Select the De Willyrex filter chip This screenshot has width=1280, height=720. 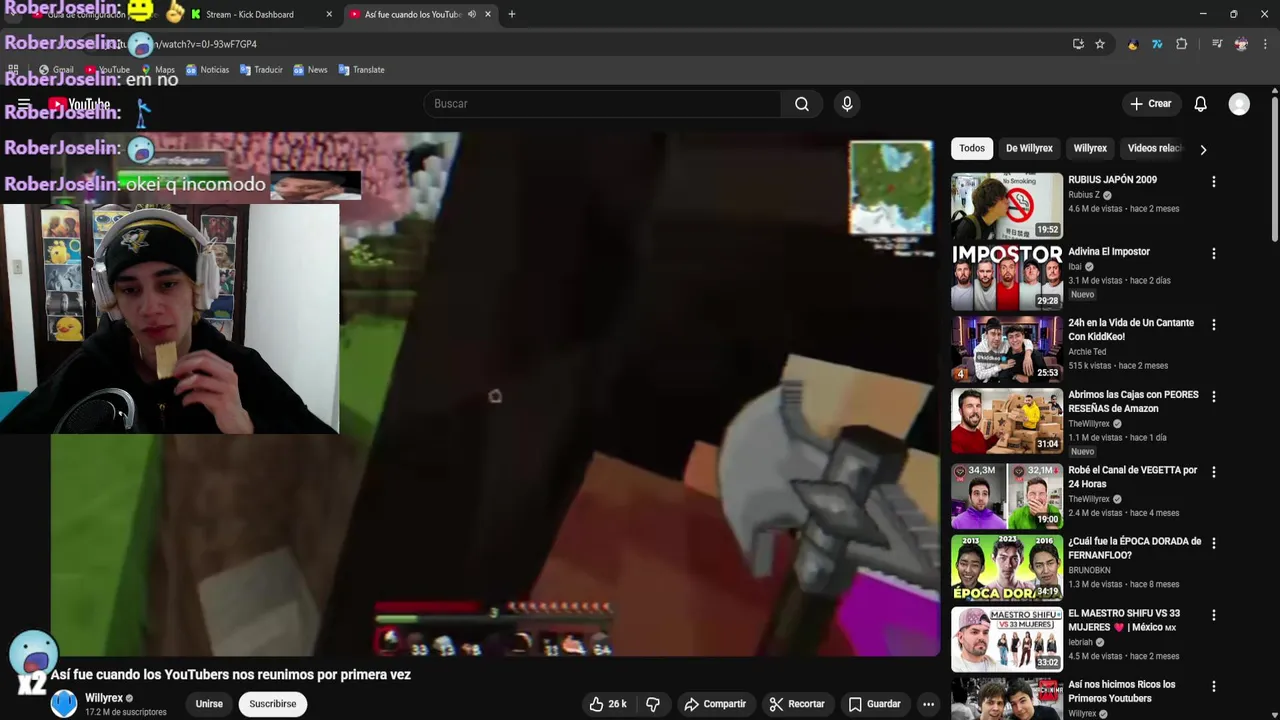[x=1029, y=148]
